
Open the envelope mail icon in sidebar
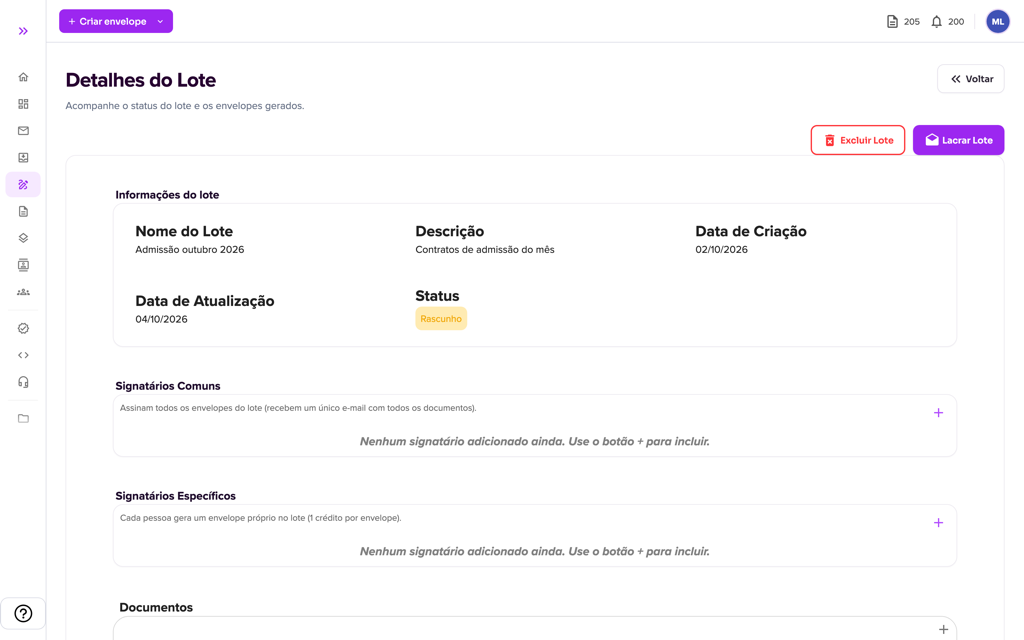[23, 131]
